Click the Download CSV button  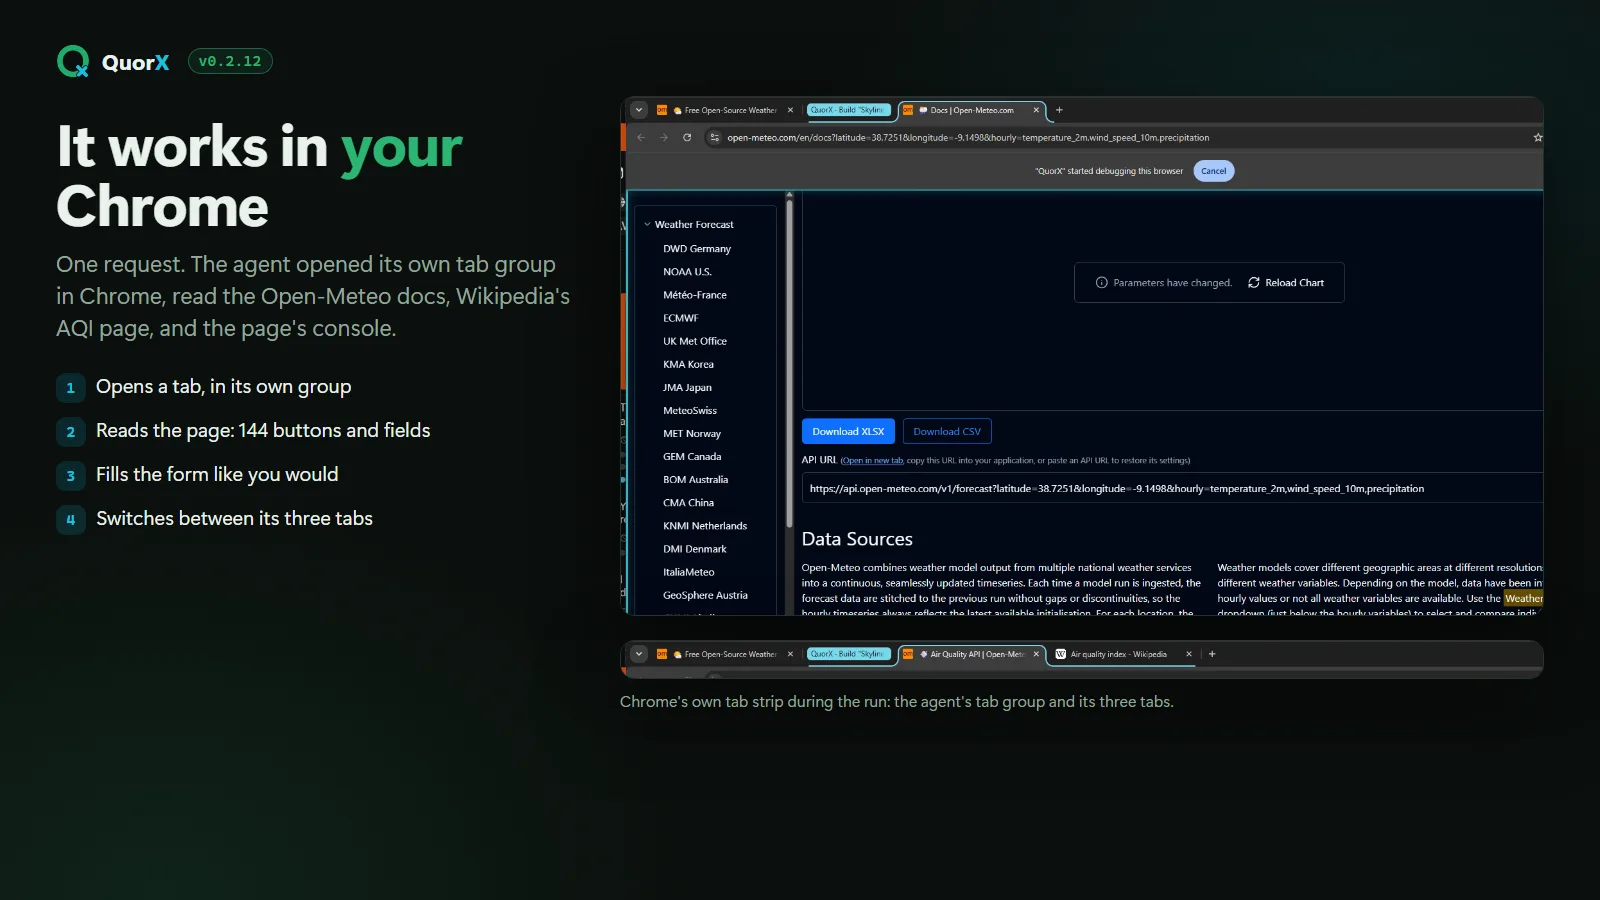[x=947, y=431]
